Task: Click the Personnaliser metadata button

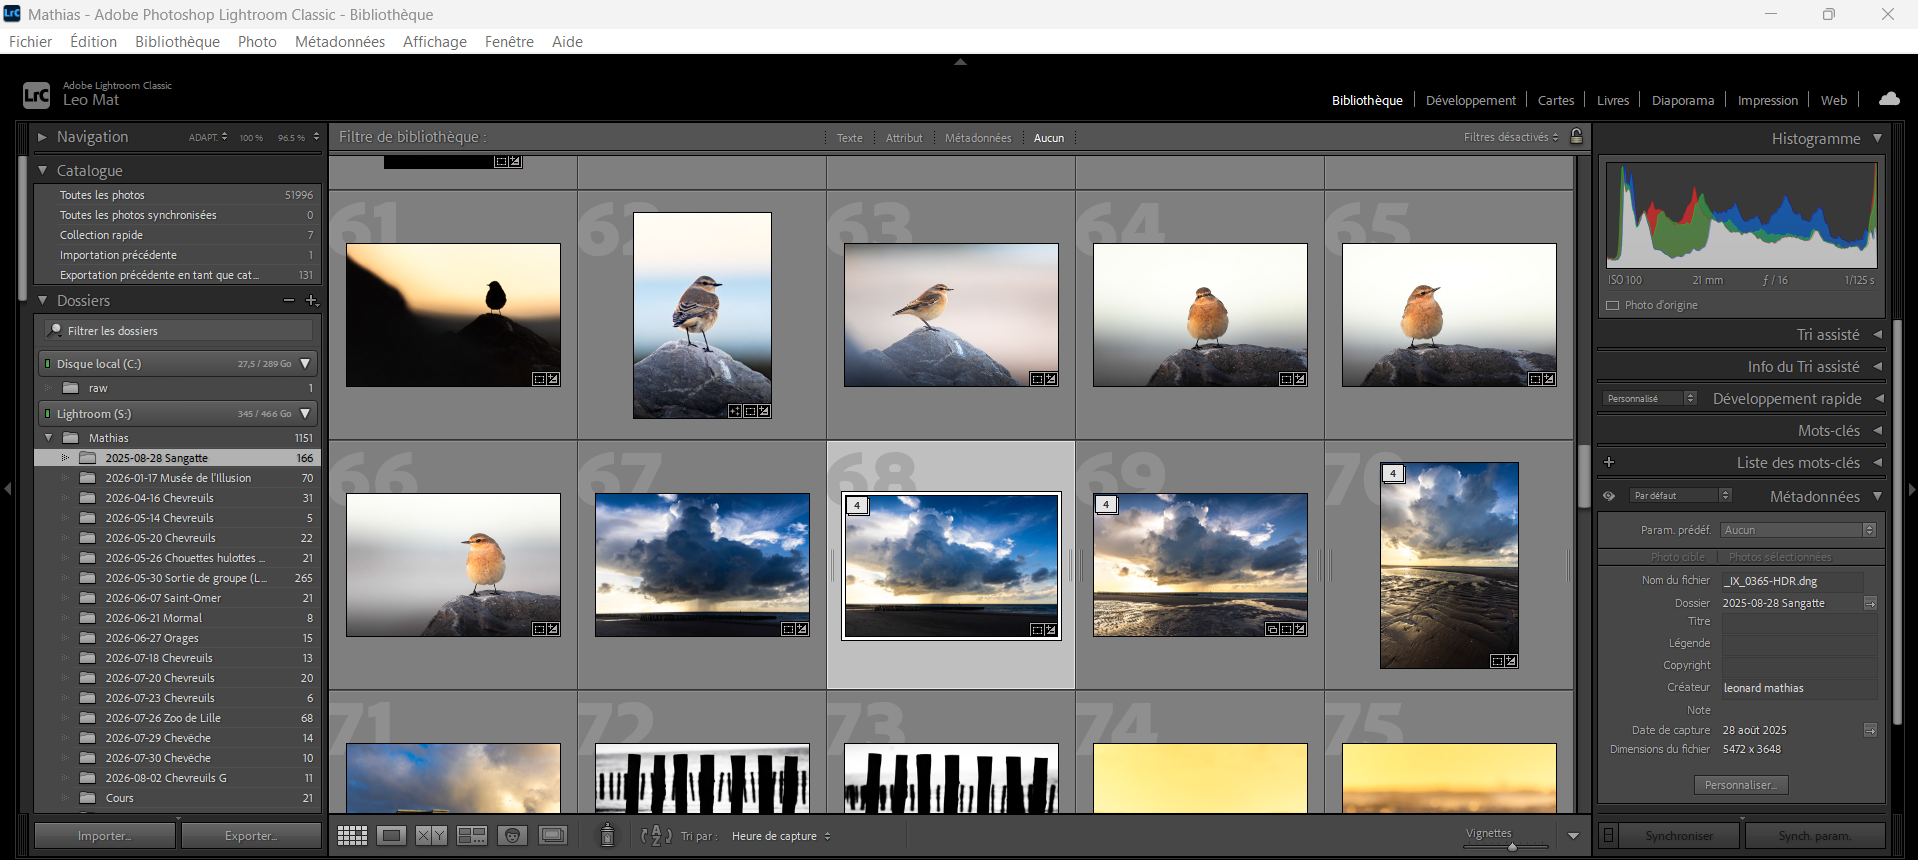Action: click(1741, 785)
